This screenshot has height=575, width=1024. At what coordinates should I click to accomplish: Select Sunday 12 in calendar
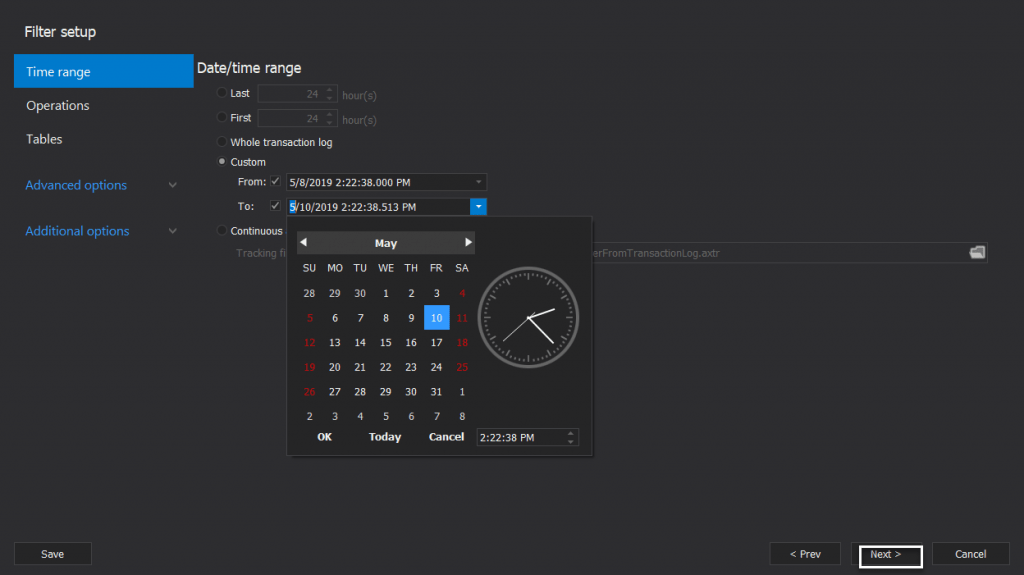pyautogui.click(x=310, y=342)
